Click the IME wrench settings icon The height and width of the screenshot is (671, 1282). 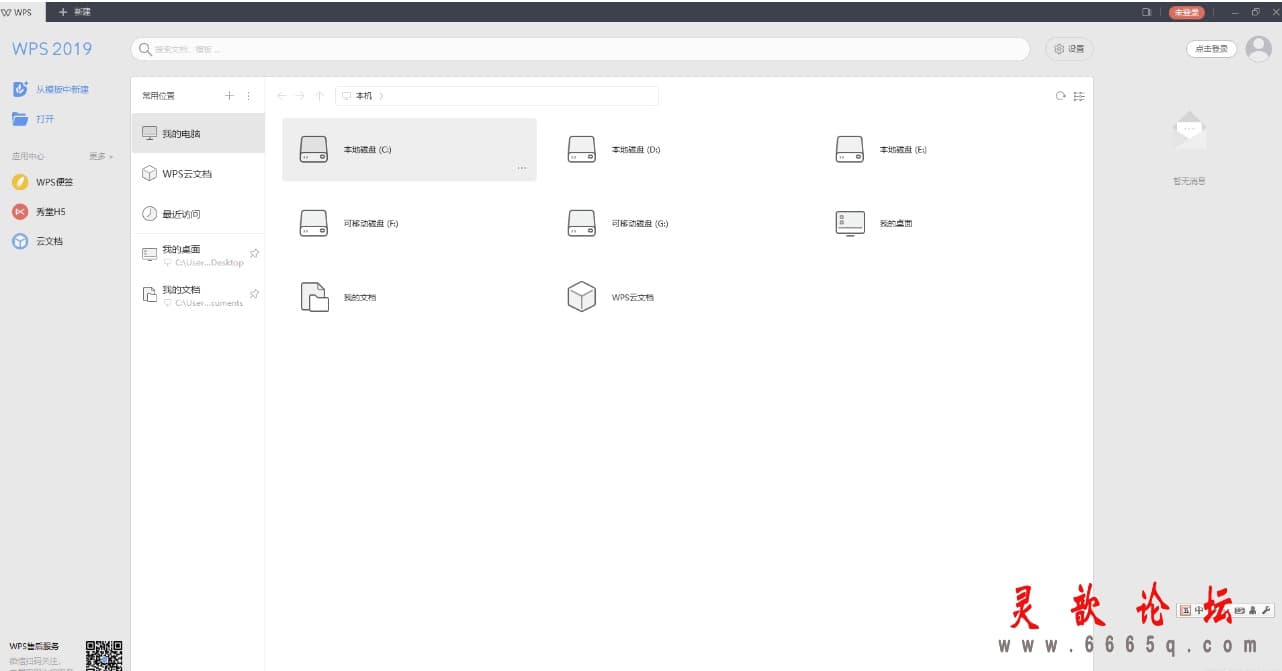click(1267, 610)
